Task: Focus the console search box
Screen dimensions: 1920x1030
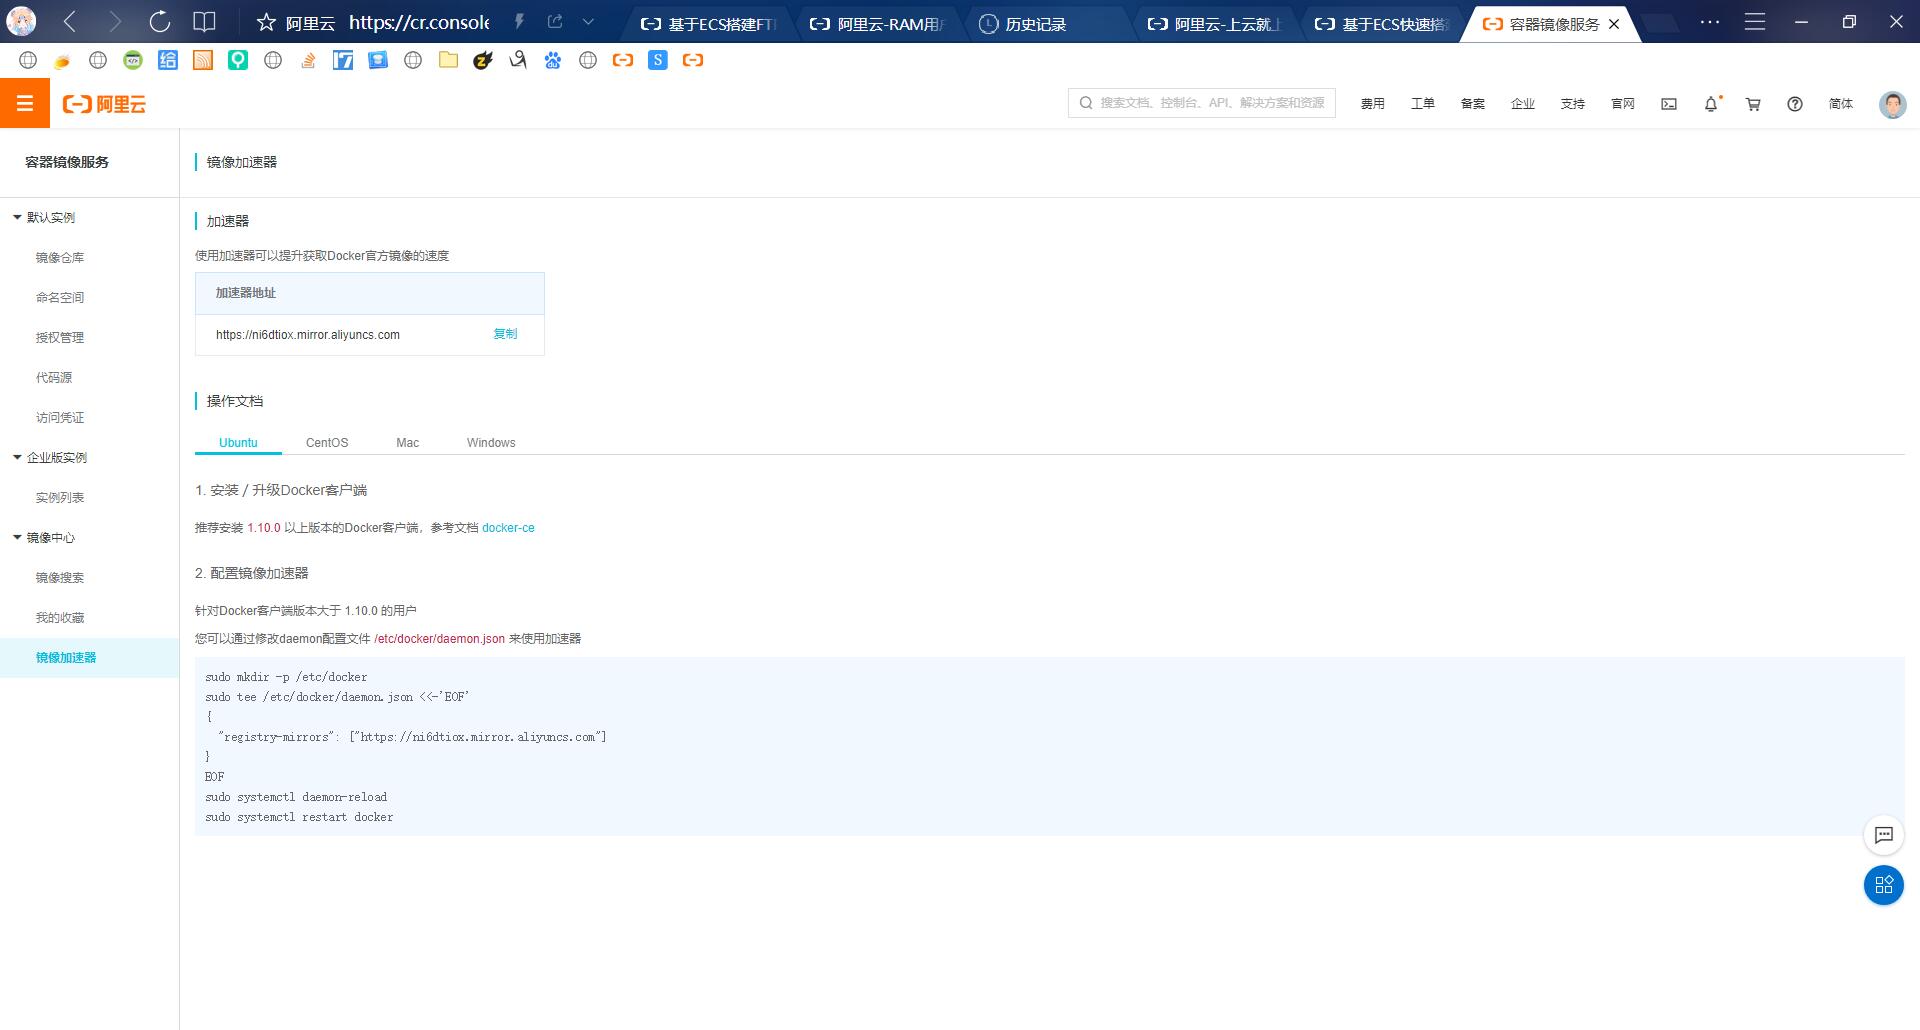Action: click(x=1202, y=103)
